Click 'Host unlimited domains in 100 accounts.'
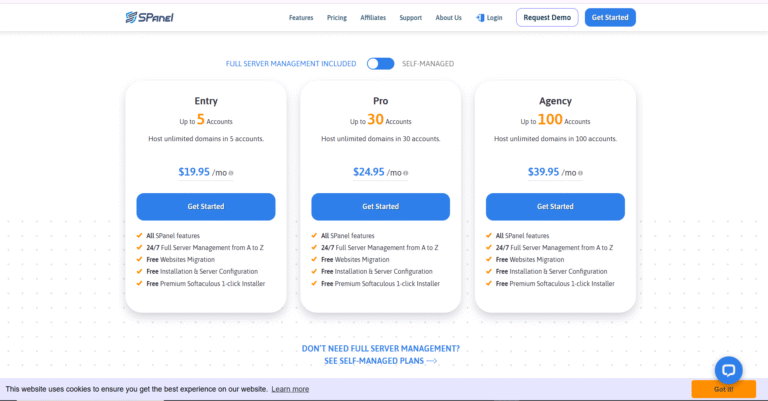 click(555, 139)
